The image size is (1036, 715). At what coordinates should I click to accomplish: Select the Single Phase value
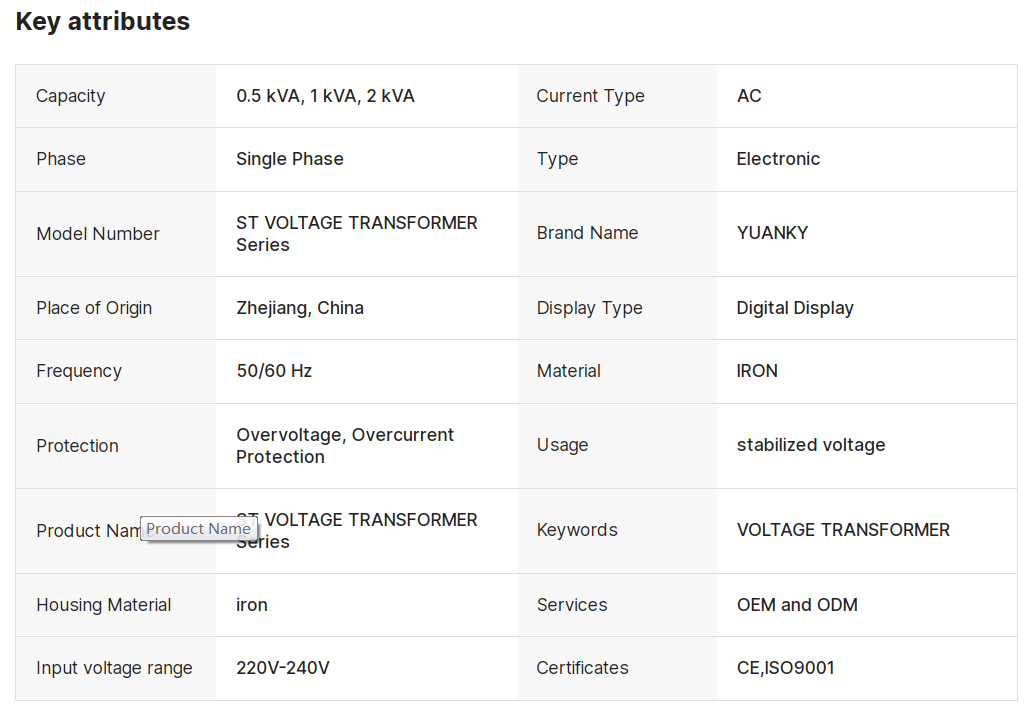289,159
